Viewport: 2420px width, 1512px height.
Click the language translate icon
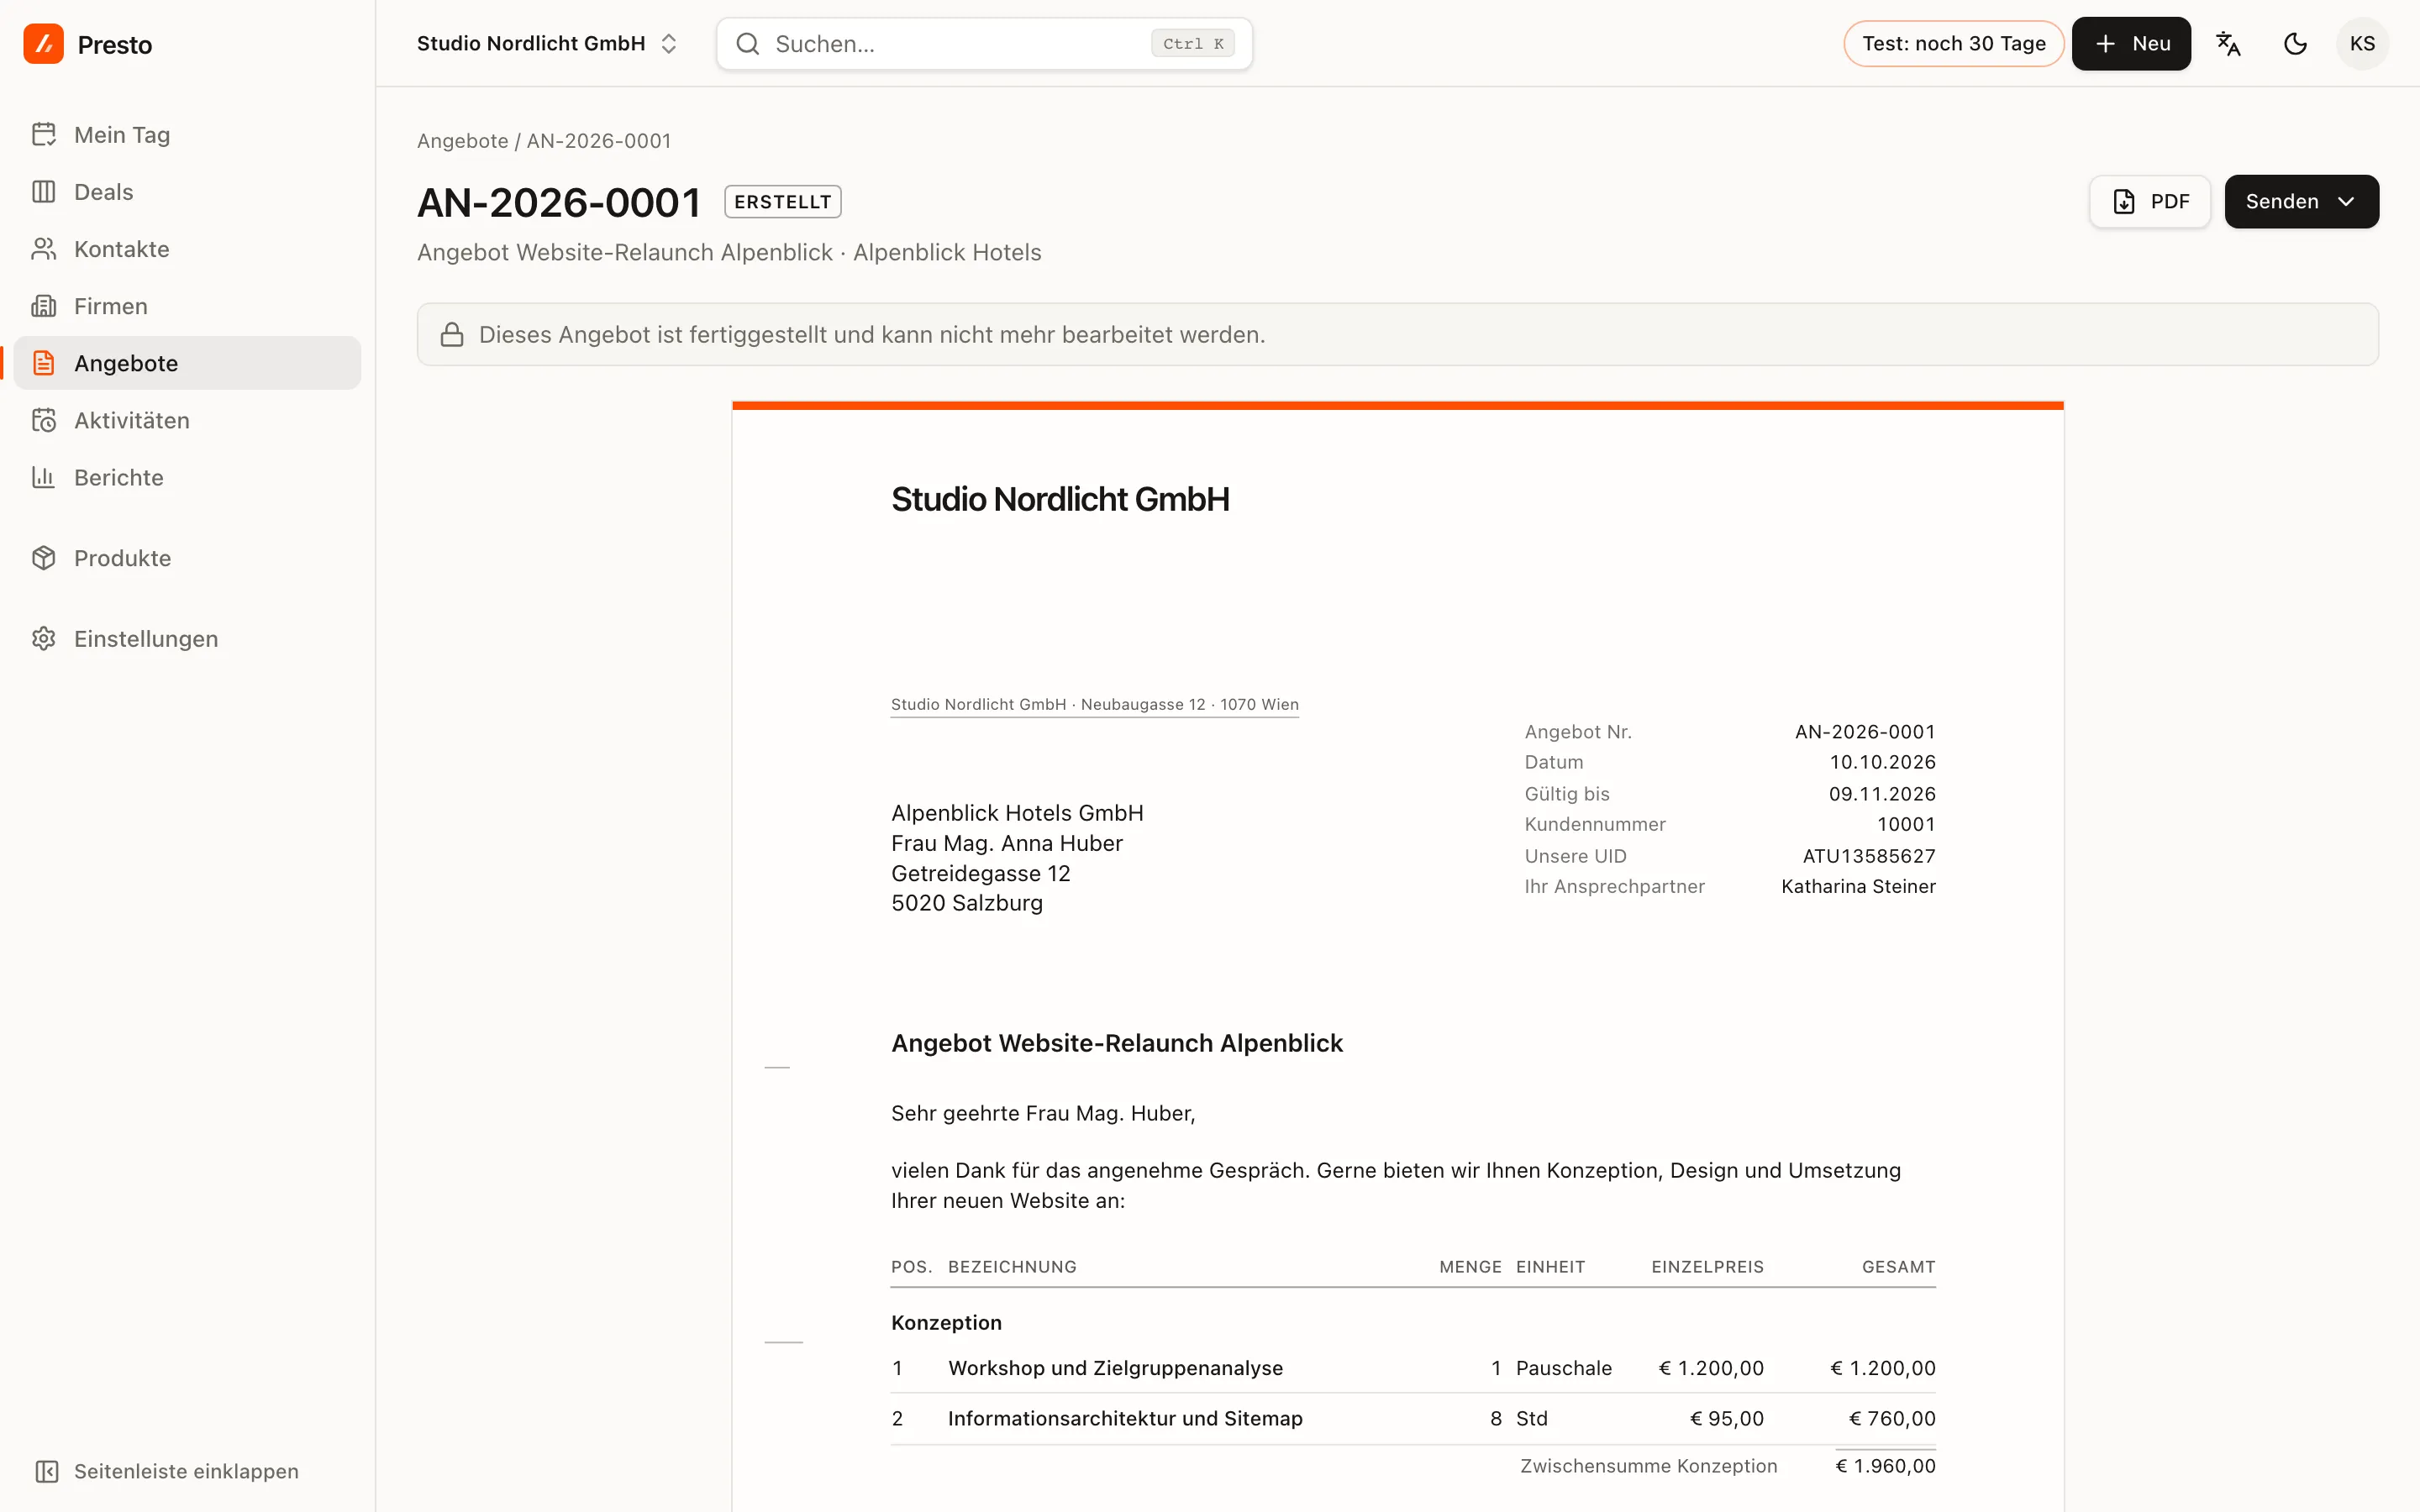coord(2228,44)
